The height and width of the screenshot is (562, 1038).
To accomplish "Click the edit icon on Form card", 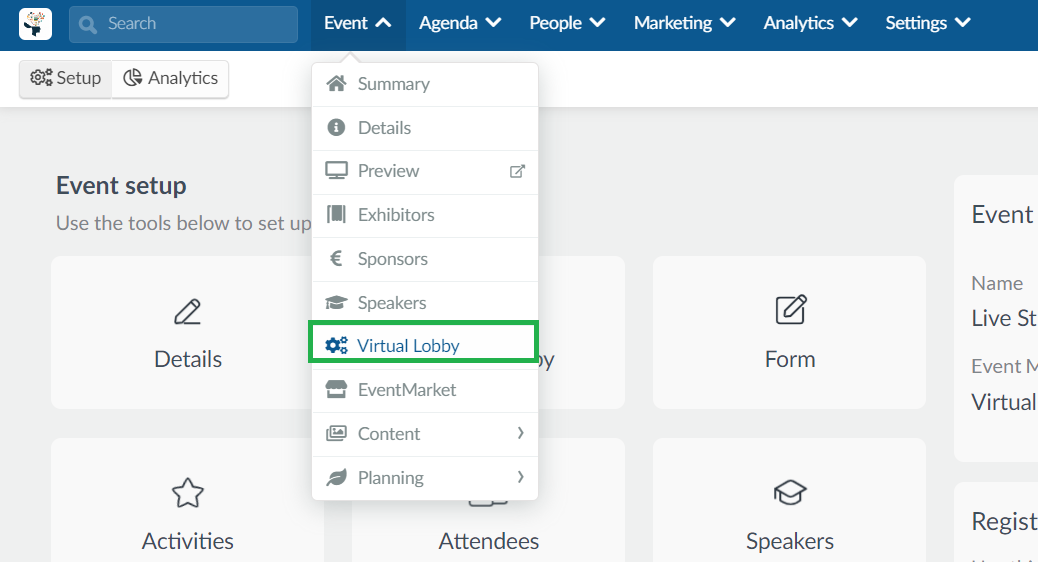I will 790,309.
